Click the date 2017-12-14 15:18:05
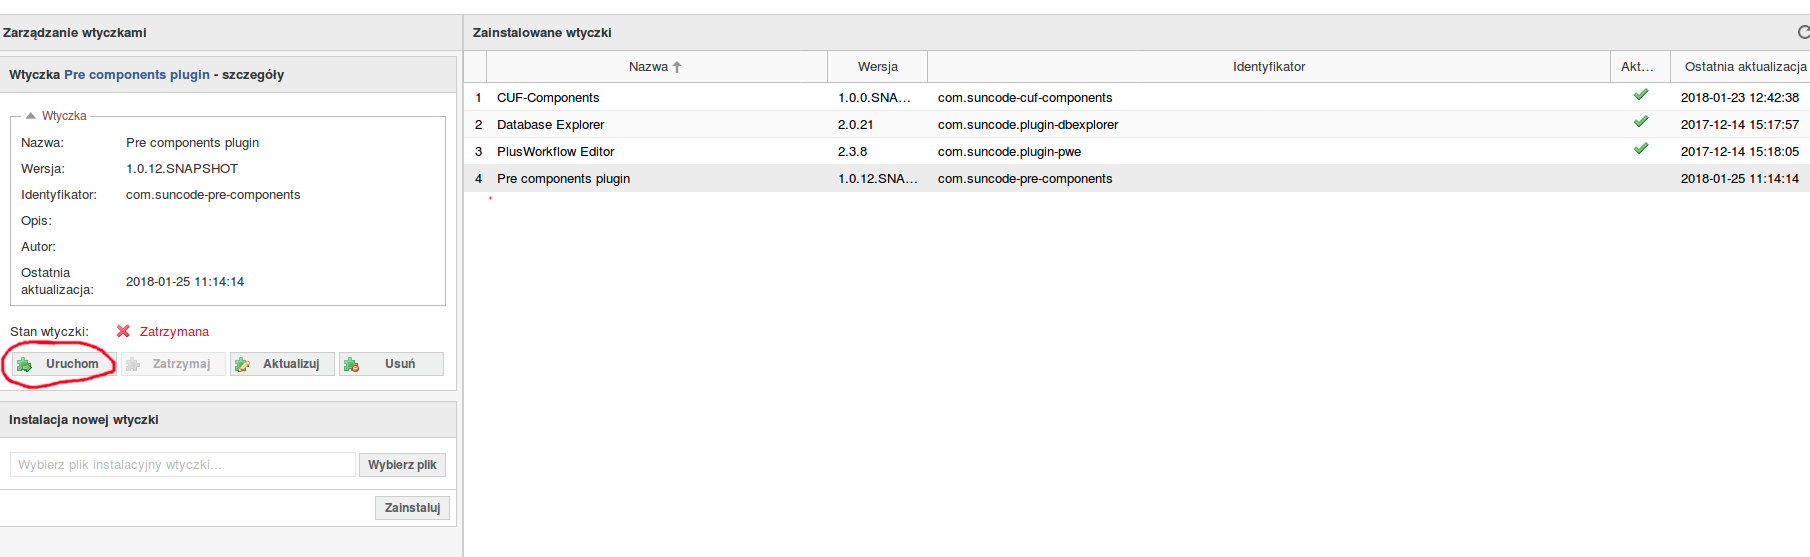The image size is (1810, 557). [1739, 152]
